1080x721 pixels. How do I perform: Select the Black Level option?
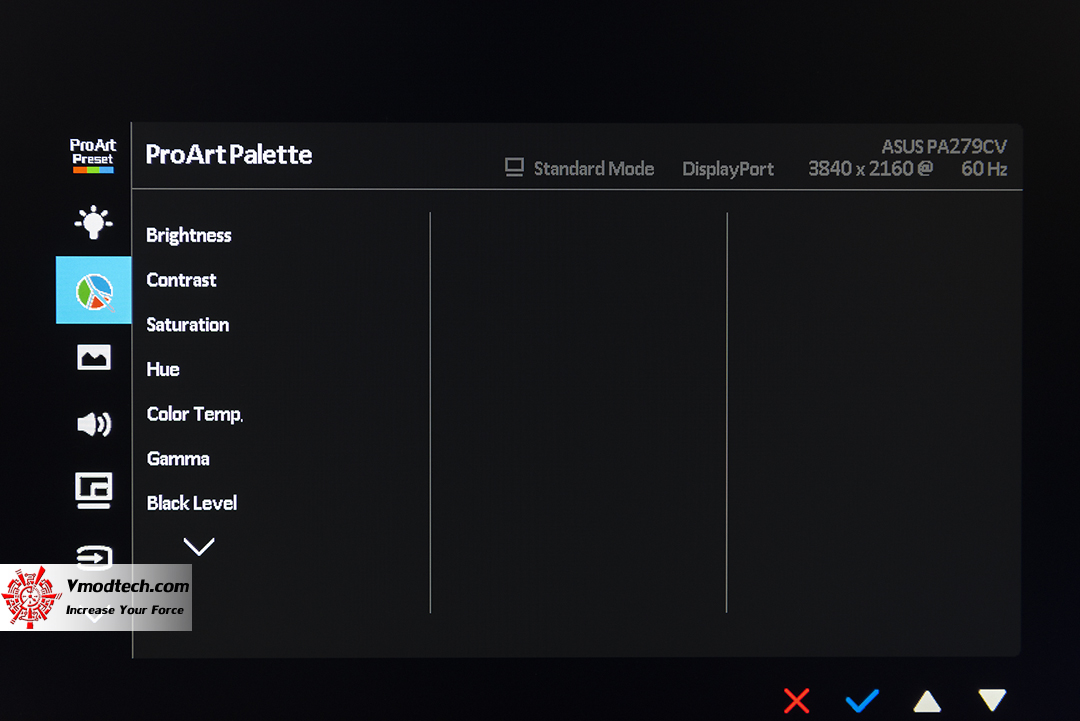192,503
